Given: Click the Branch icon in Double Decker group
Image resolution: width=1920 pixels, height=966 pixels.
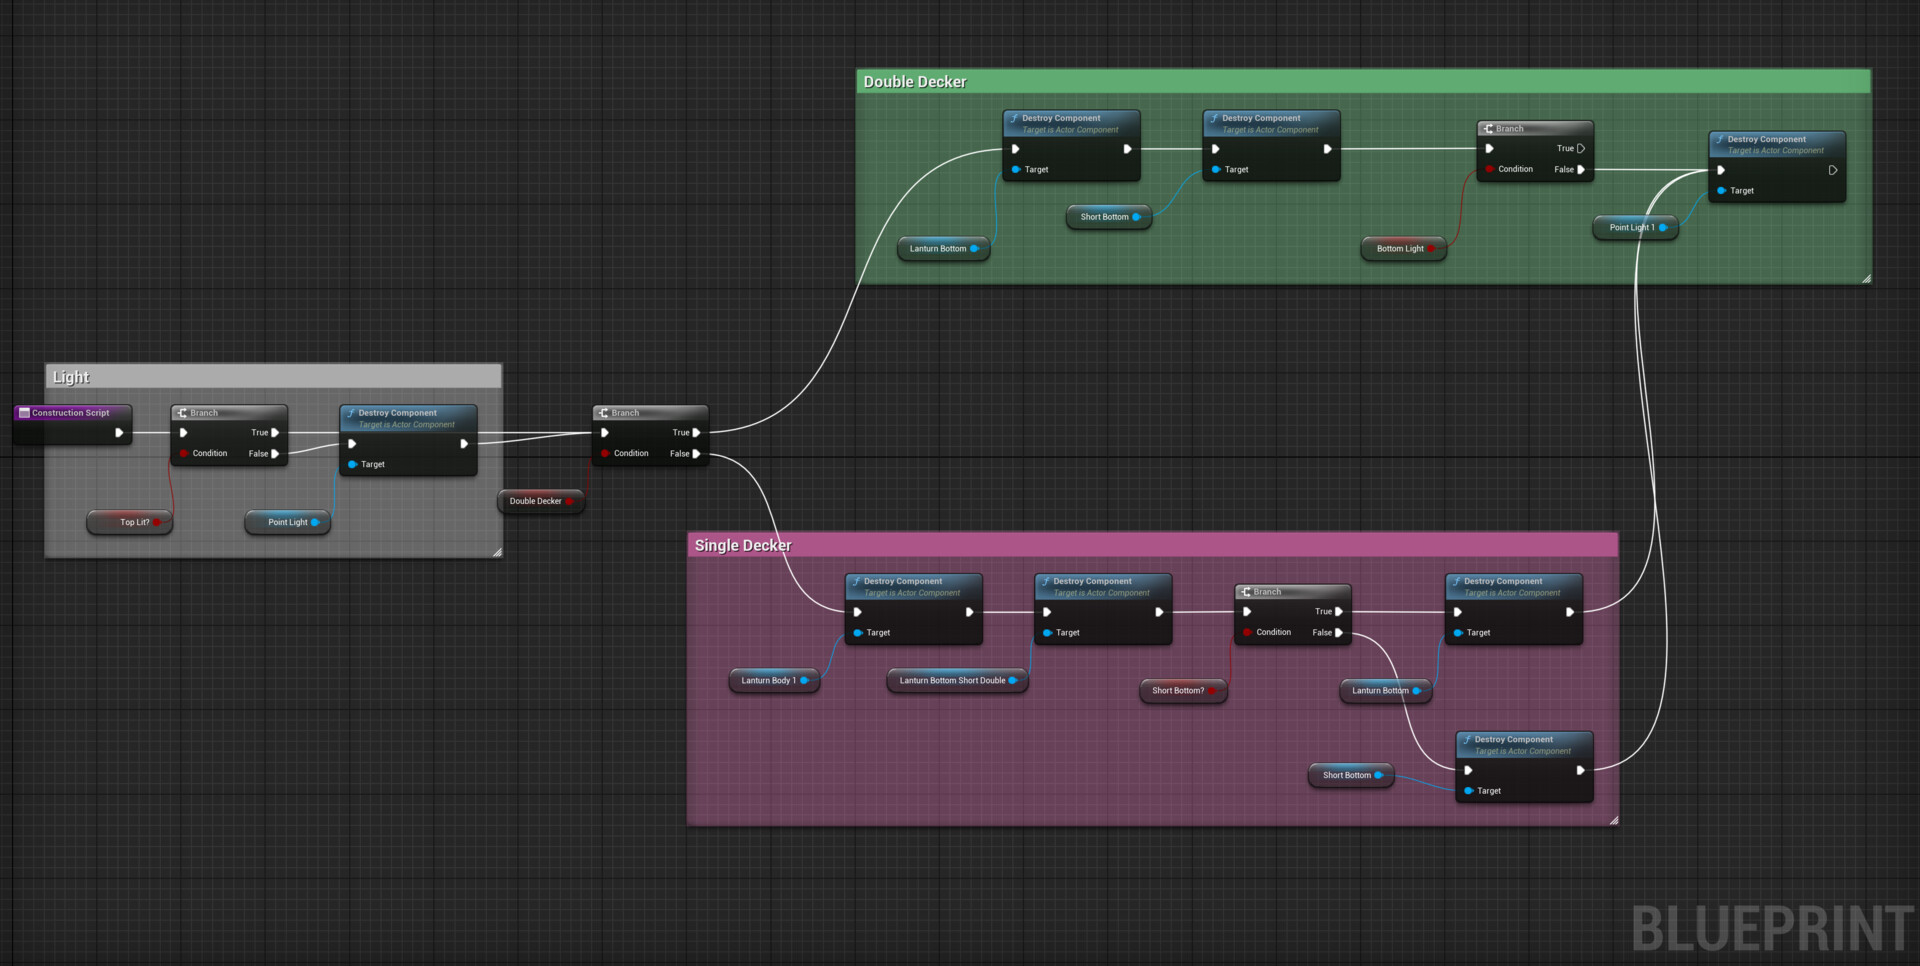Looking at the screenshot, I should click(x=1489, y=129).
